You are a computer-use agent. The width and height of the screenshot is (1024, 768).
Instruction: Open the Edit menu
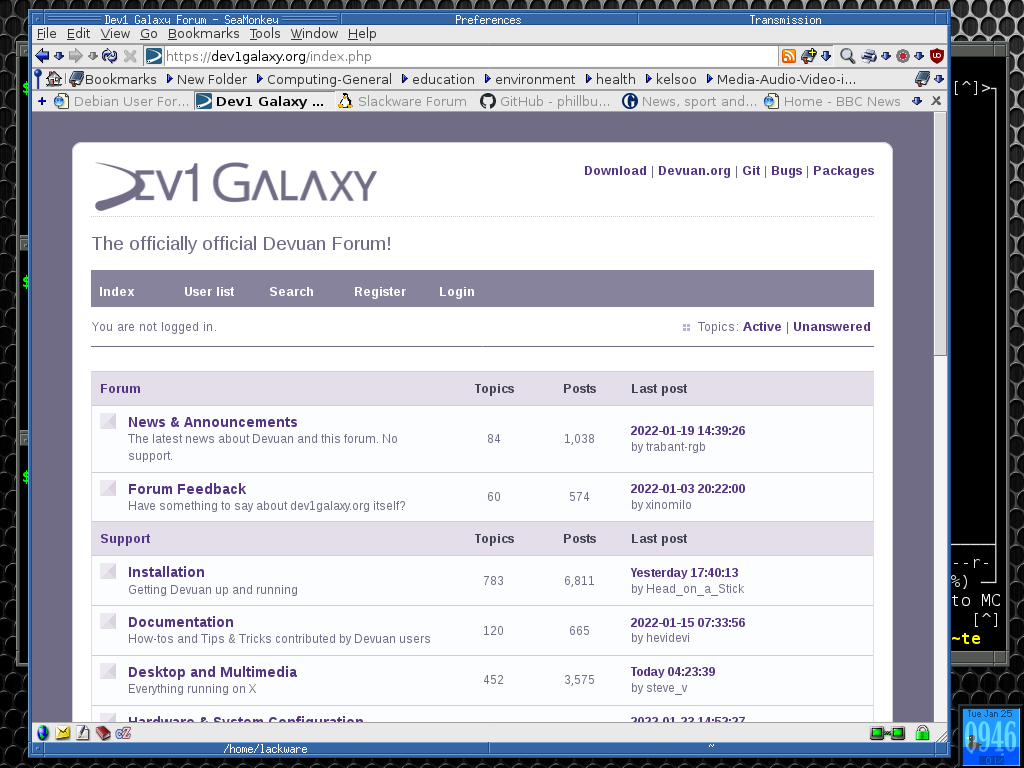78,33
